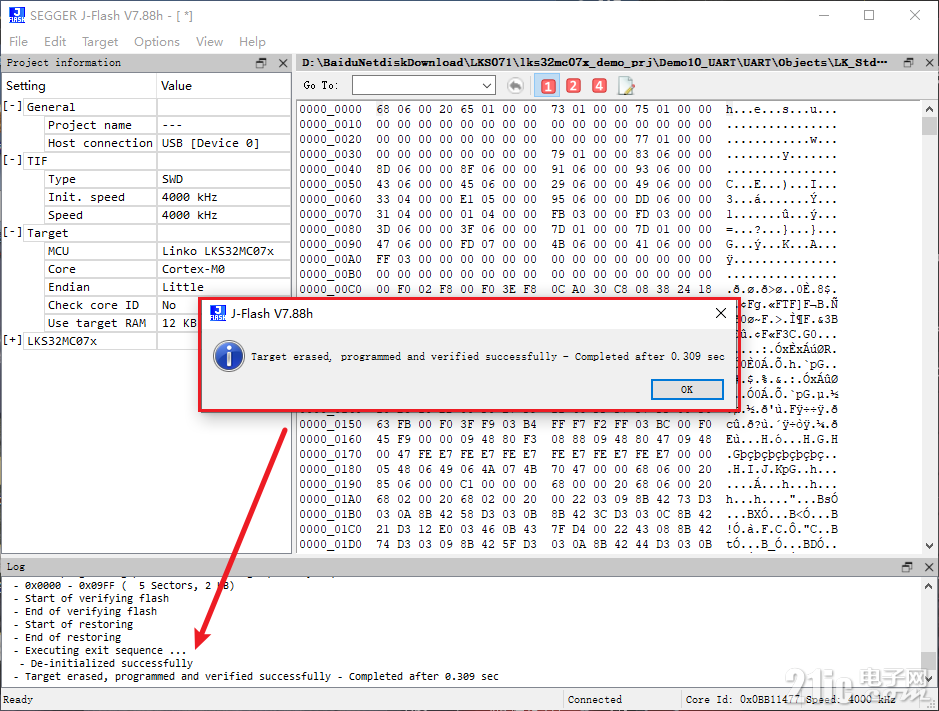Float the Log panel
The image size is (939, 711).
point(907,567)
